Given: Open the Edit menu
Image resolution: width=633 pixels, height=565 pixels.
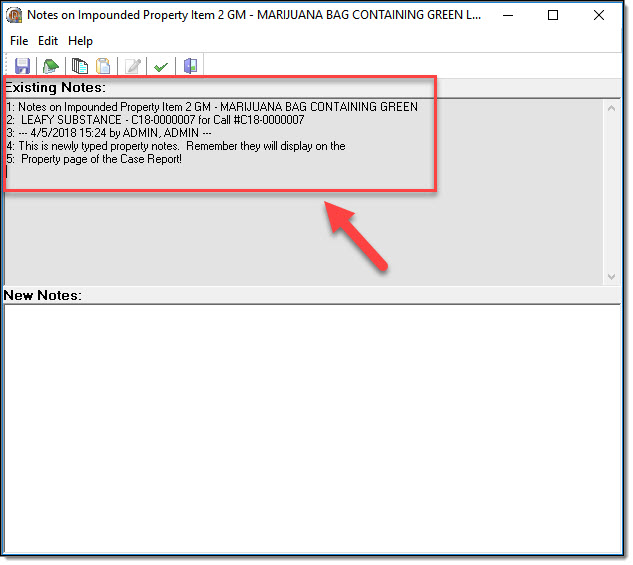Looking at the screenshot, I should (x=48, y=41).
